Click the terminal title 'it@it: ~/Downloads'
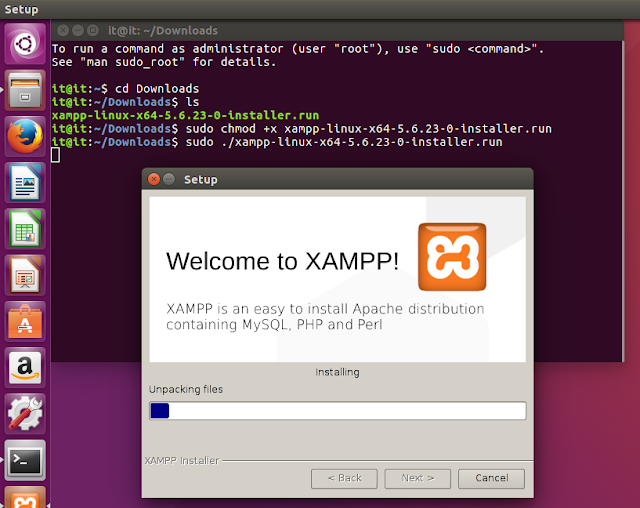The width and height of the screenshot is (640, 508). tap(163, 31)
